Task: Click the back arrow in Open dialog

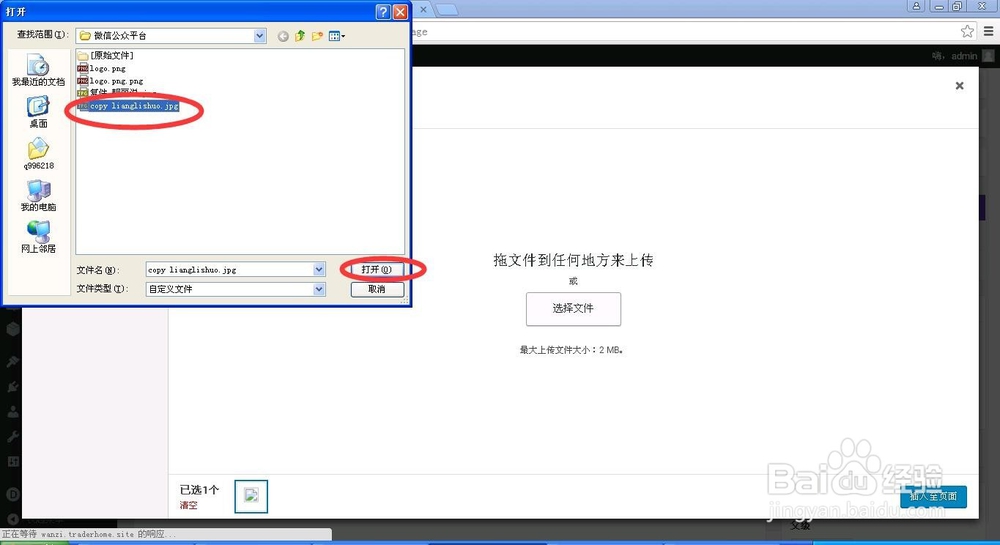Action: [x=283, y=36]
